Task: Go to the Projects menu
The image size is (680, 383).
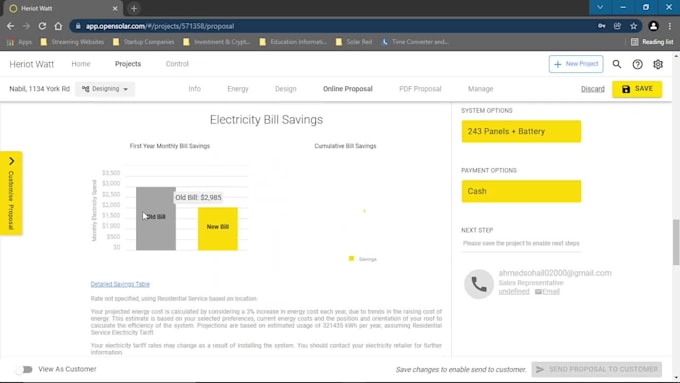Action: point(128,64)
